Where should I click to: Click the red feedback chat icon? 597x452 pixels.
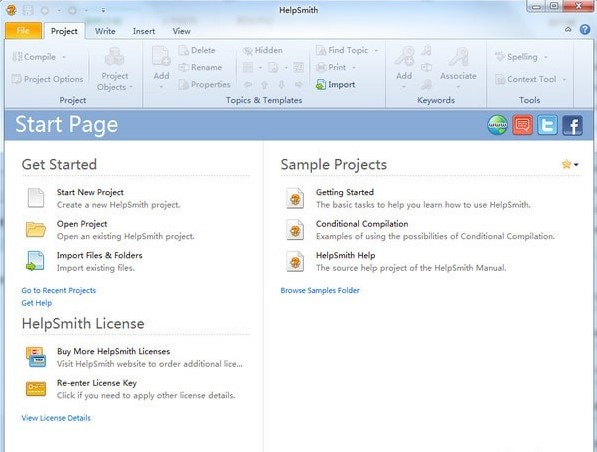(x=522, y=125)
